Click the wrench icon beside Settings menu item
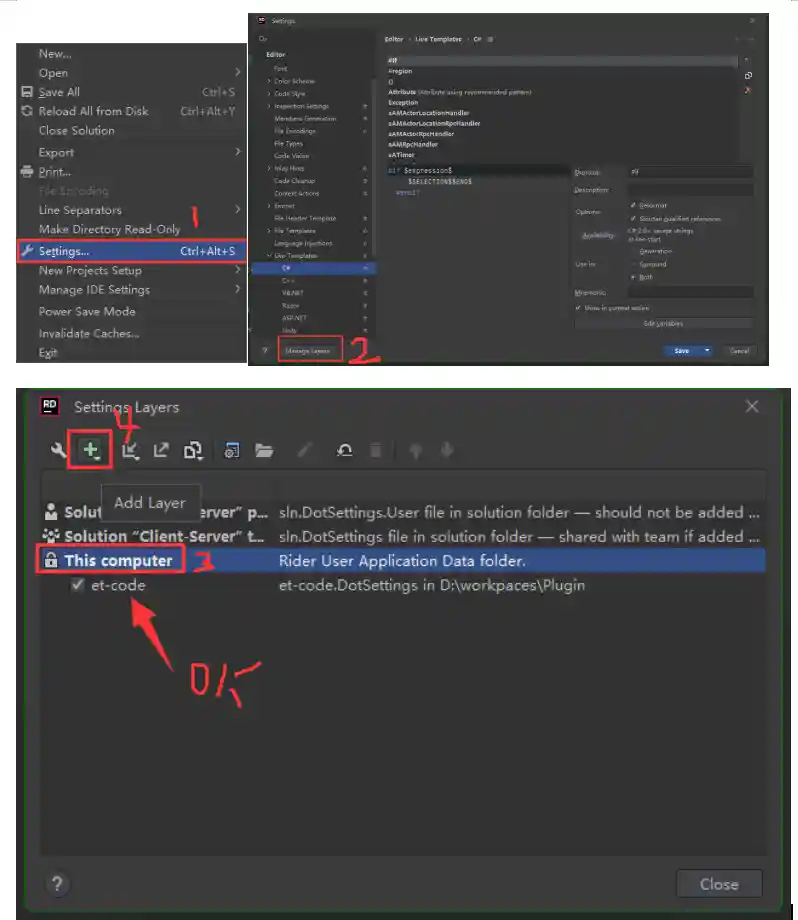The height and width of the screenshot is (920, 798). 27,251
